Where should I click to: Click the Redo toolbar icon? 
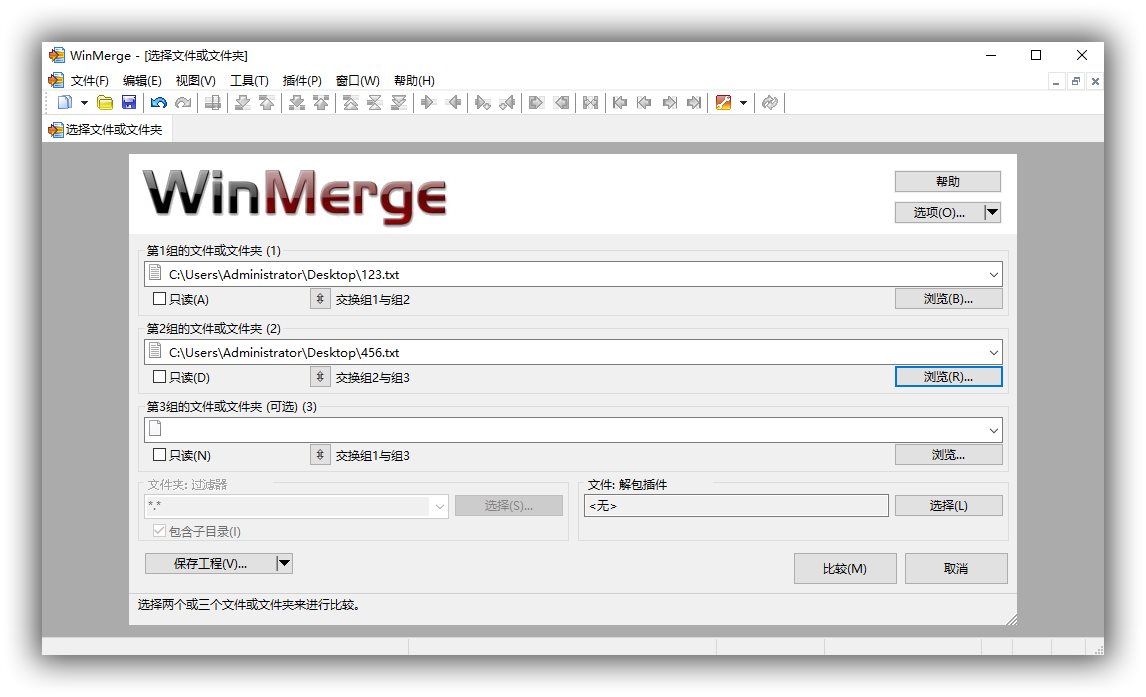tap(183, 102)
